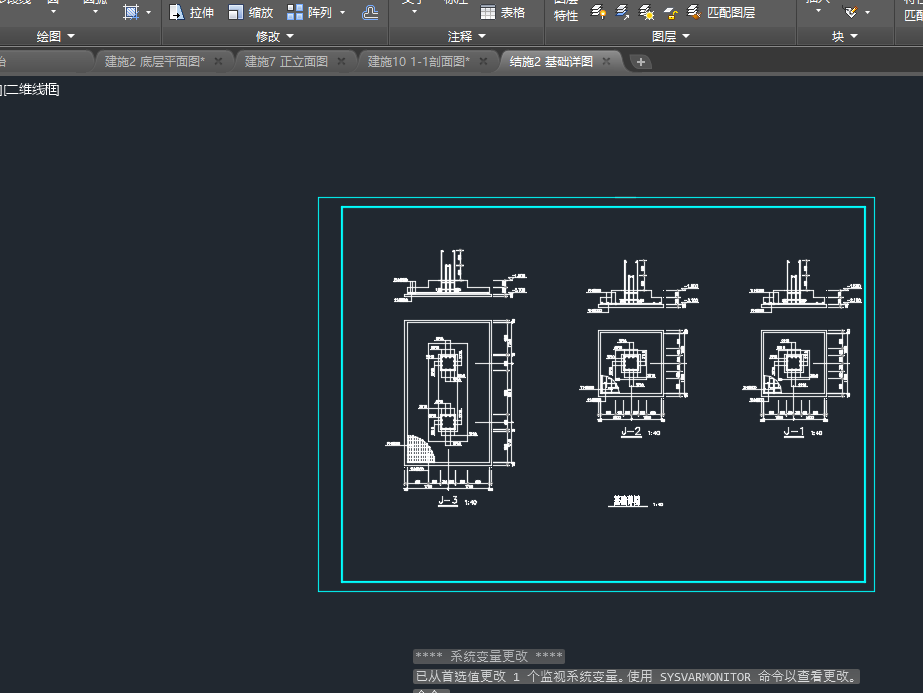Click the J-1 foundation plan drawing
923x693 pixels.
pos(793,364)
